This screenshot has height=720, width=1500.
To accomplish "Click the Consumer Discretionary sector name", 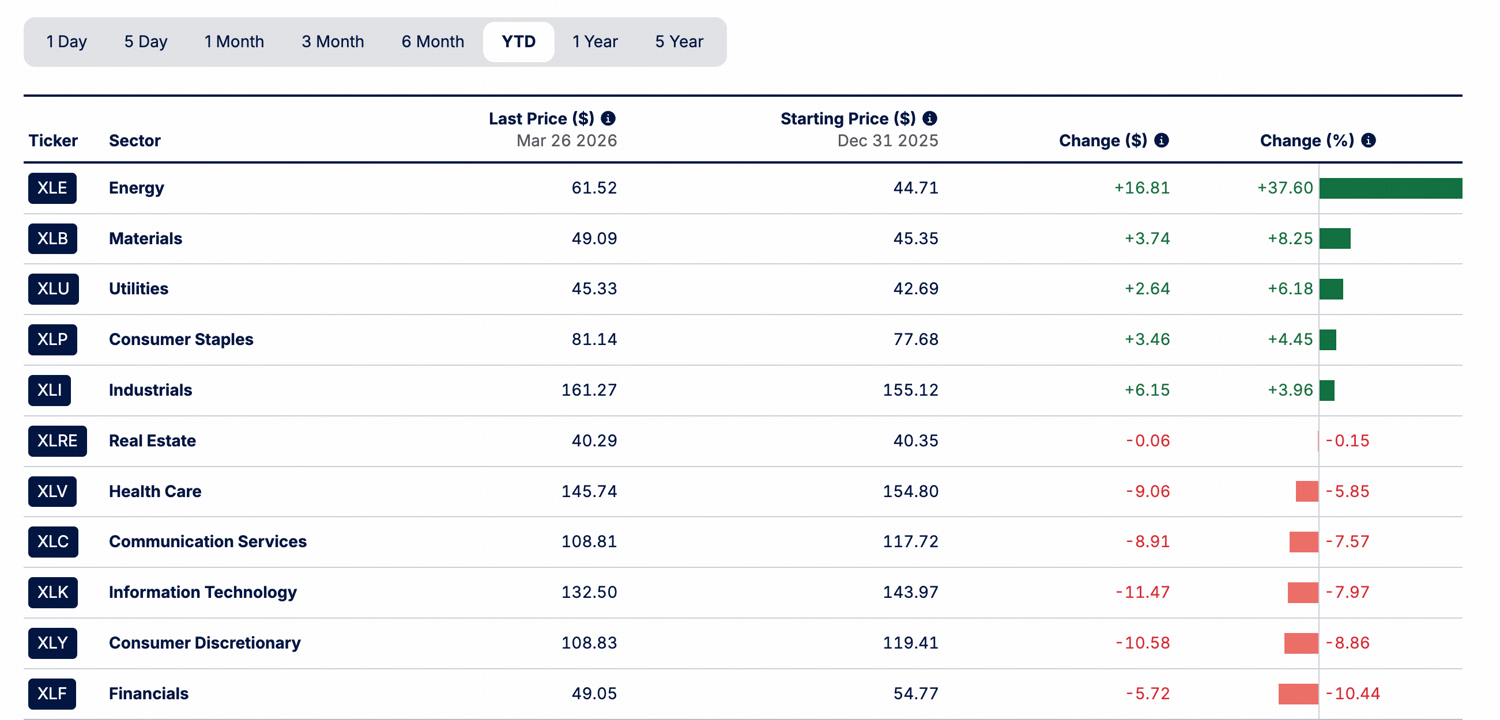I will point(204,643).
